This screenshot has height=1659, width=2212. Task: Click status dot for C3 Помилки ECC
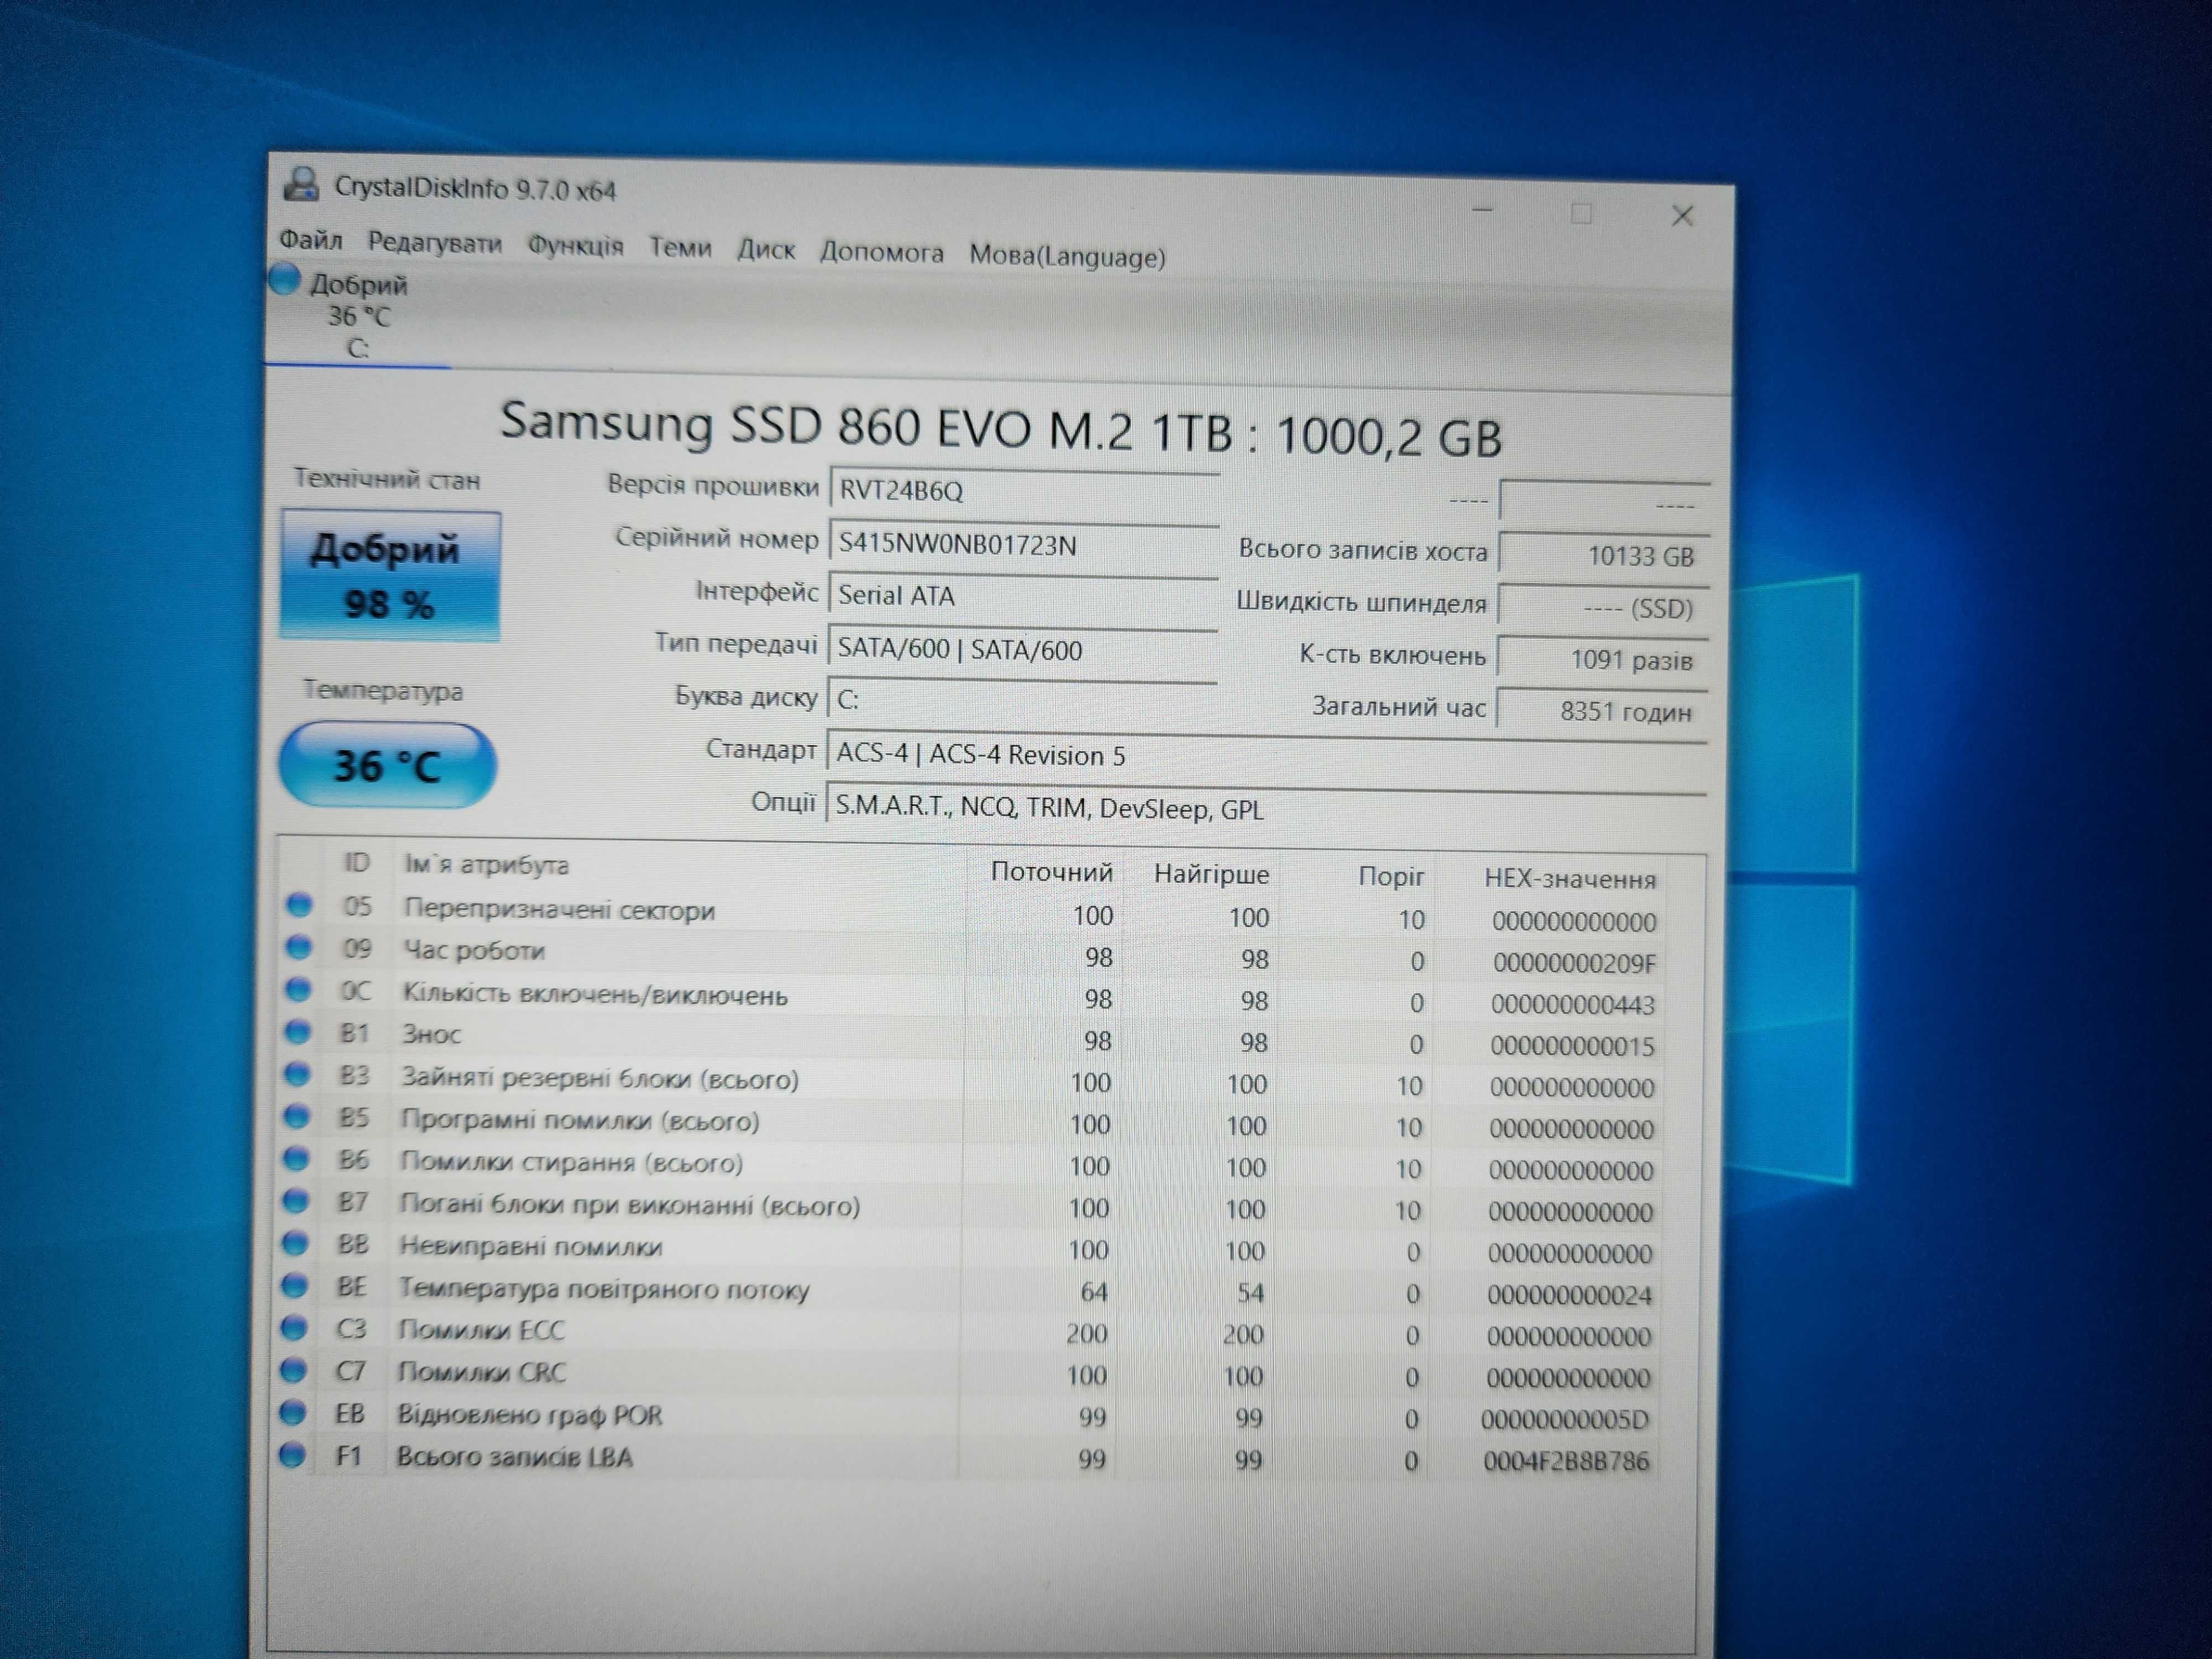click(x=294, y=1327)
